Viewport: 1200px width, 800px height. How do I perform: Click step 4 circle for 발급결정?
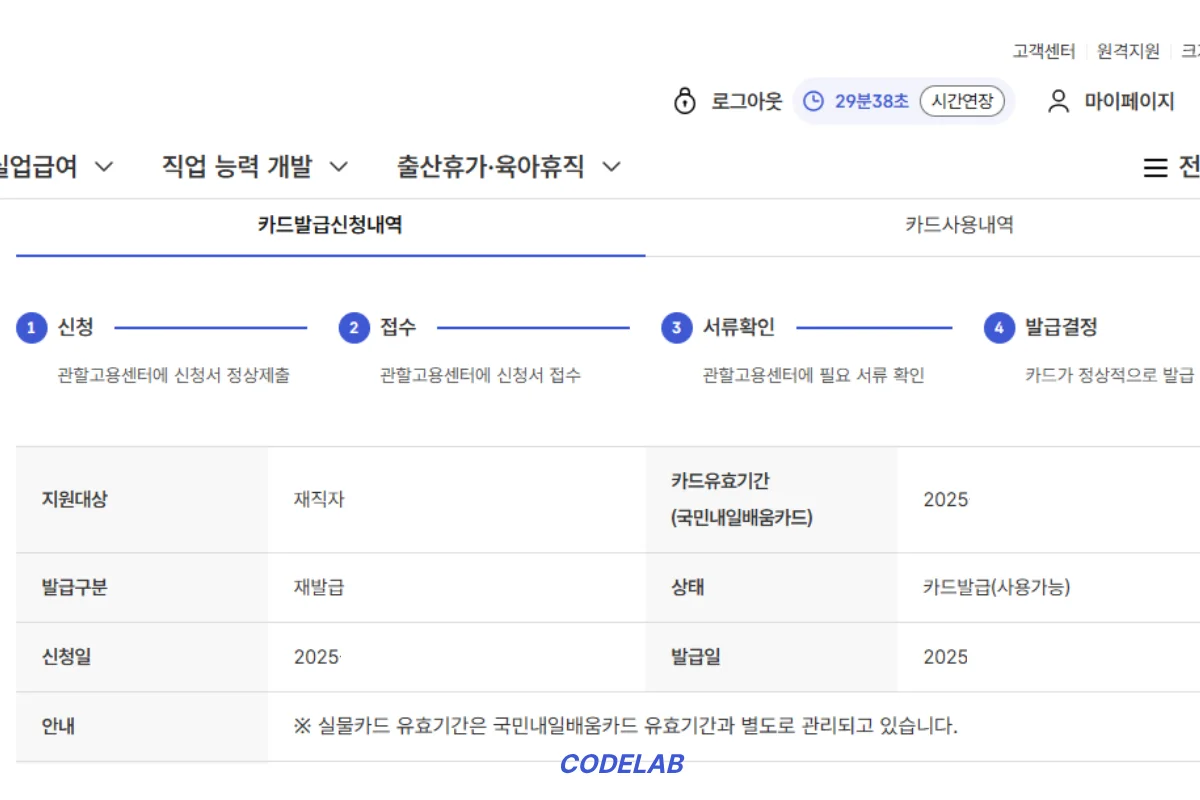999,328
